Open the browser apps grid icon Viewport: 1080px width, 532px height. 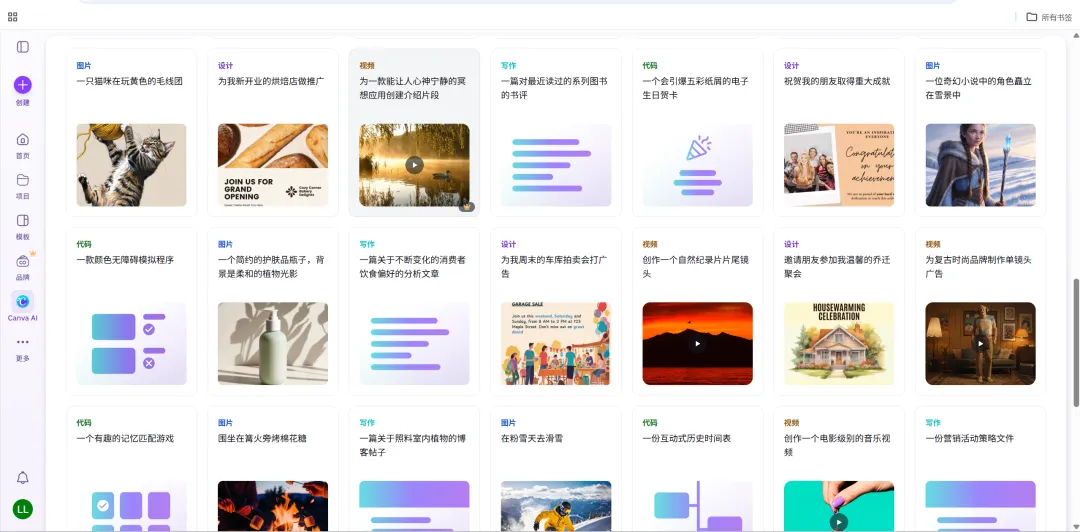pyautogui.click(x=12, y=17)
